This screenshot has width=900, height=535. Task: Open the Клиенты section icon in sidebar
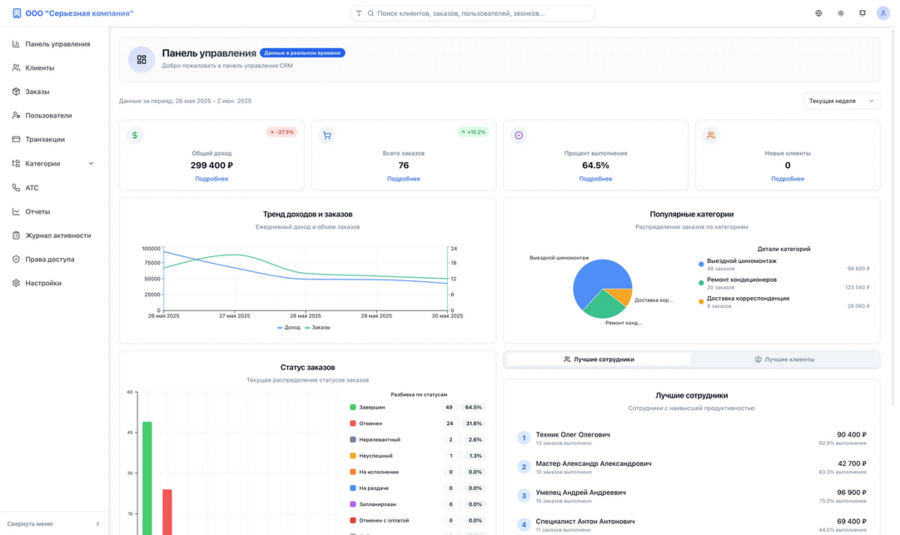[x=16, y=68]
